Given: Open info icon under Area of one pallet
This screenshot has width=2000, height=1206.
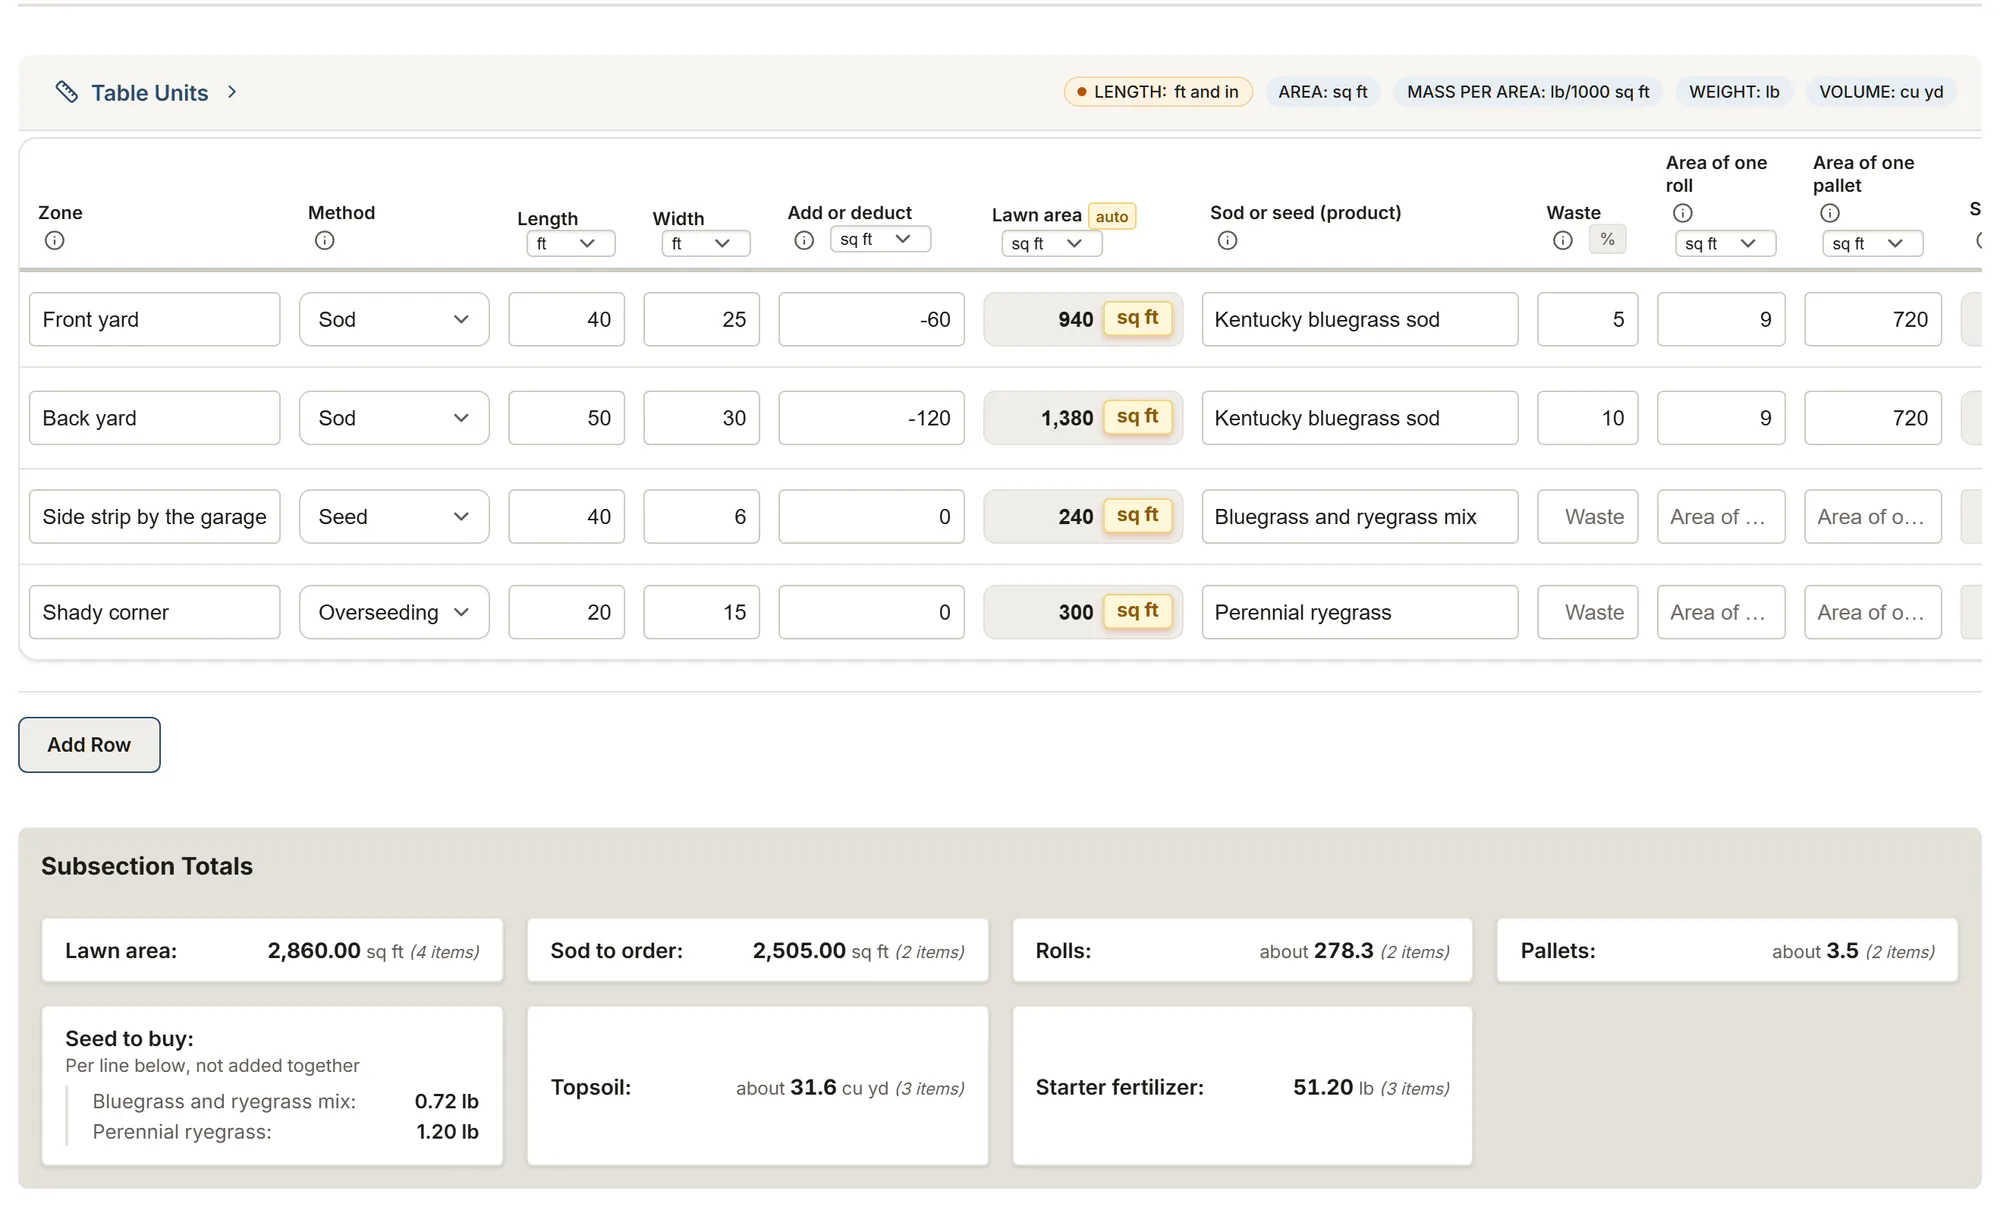Looking at the screenshot, I should coord(1830,213).
